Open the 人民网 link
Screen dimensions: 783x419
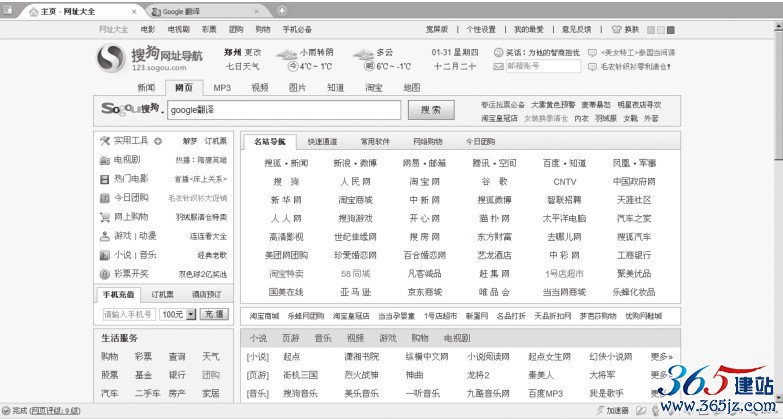(356, 182)
